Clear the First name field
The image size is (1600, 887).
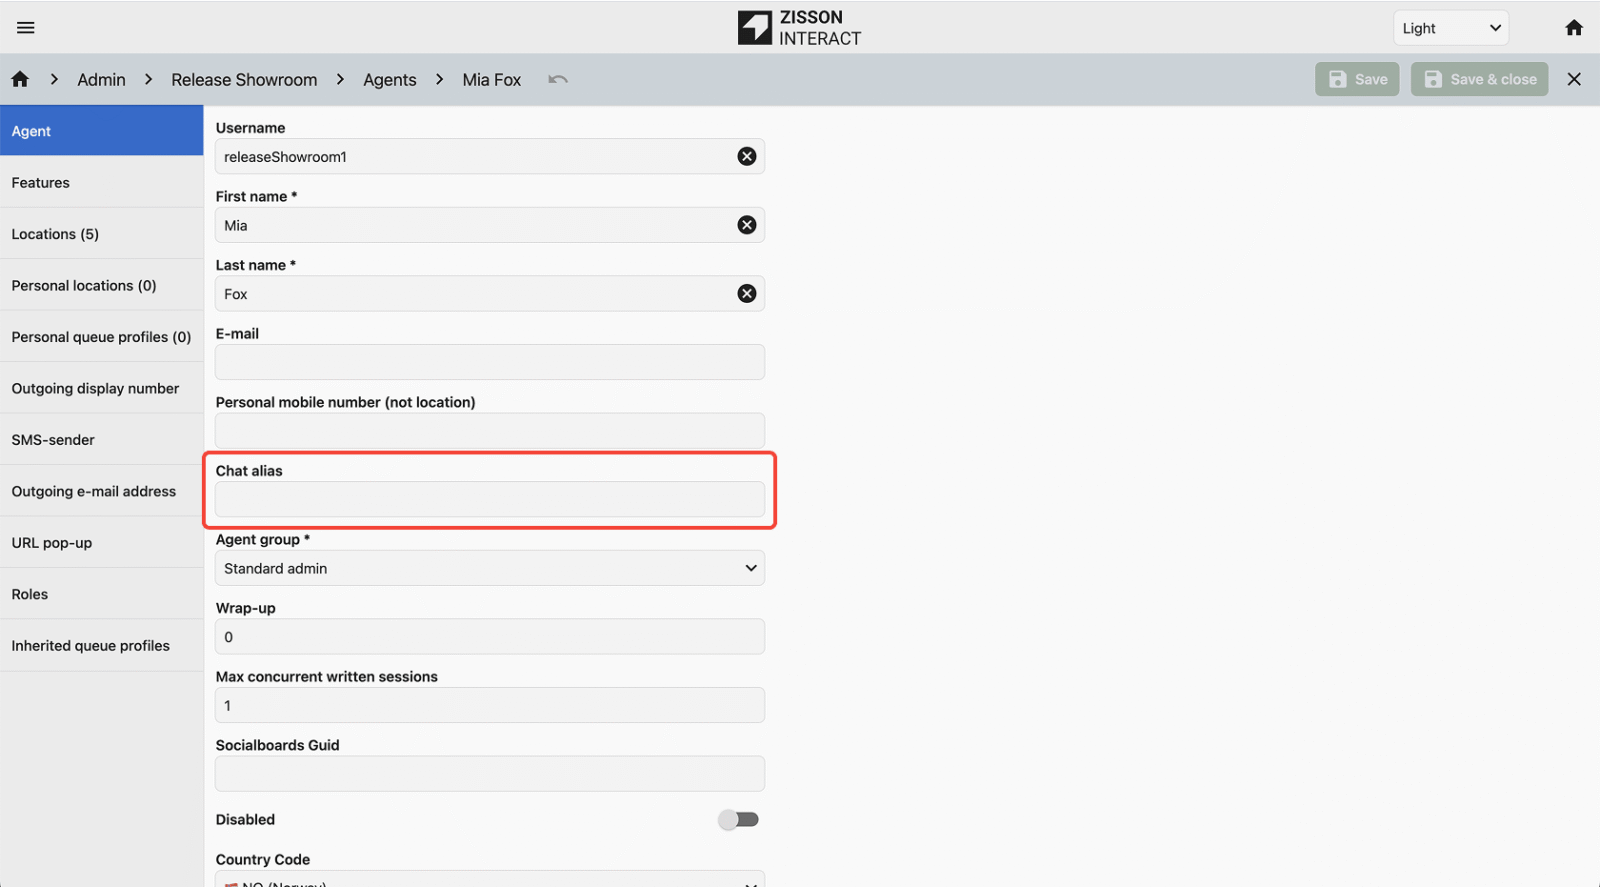coord(747,225)
